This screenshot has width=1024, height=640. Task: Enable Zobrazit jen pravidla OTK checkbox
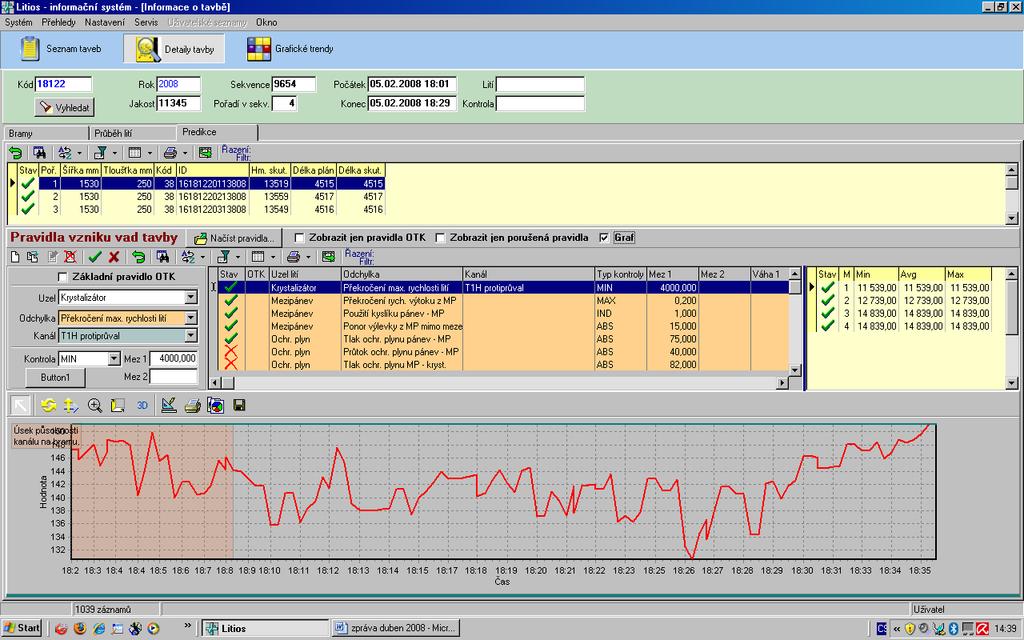(x=300, y=238)
